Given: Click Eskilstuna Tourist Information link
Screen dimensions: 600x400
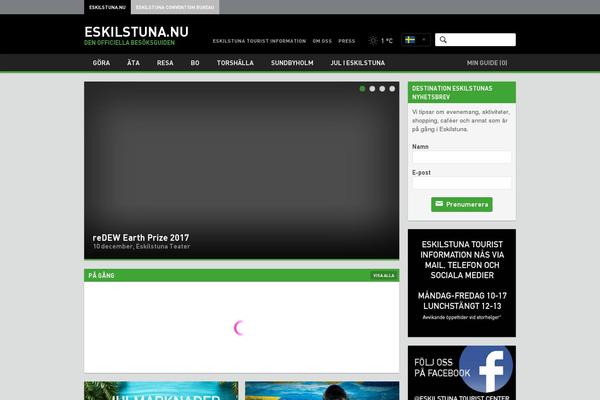Looking at the screenshot, I should click(259, 41).
